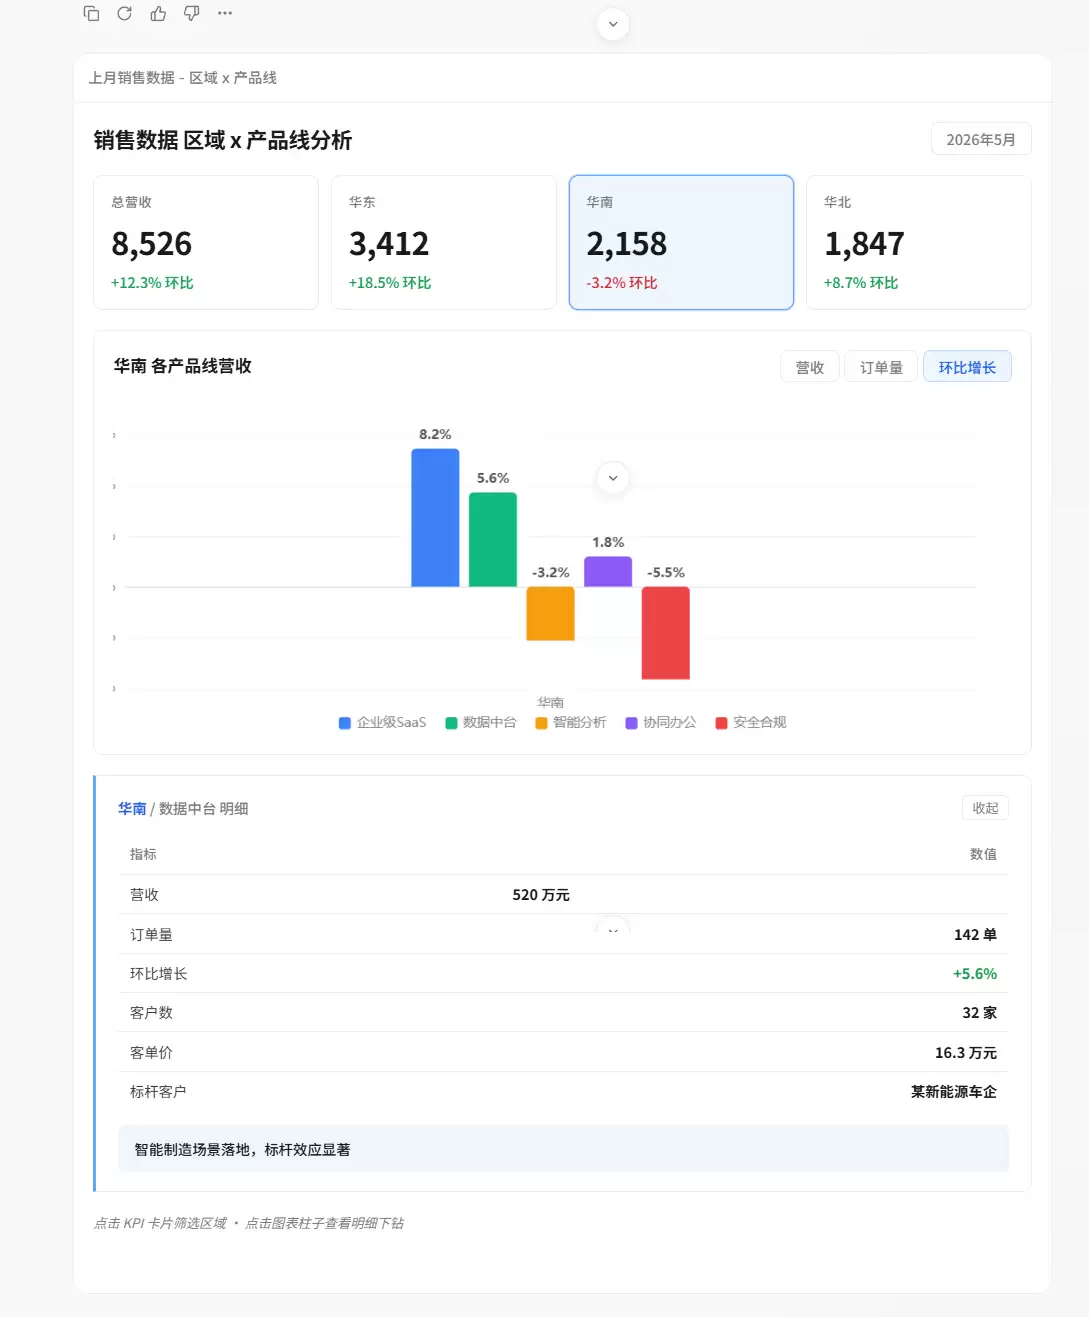Select the 总营收 KPI card
This screenshot has width=1089, height=1317.
coord(206,242)
